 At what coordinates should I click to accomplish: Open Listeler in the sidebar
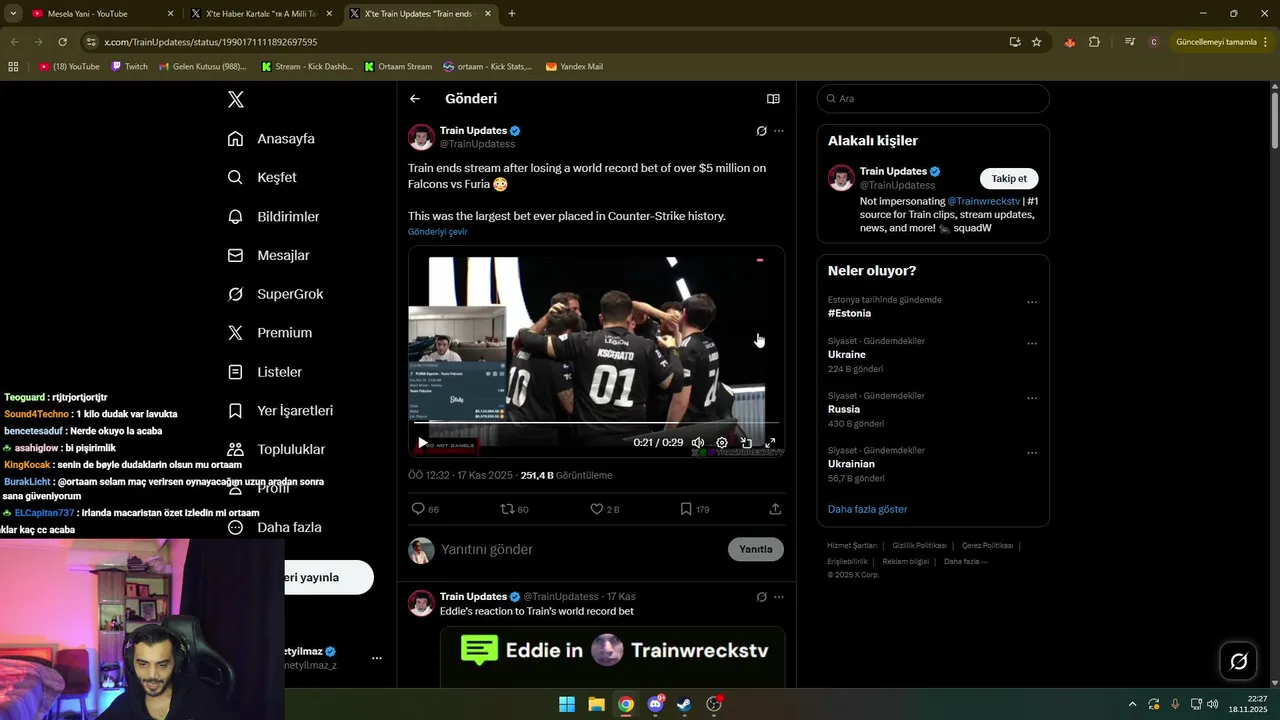click(264, 372)
